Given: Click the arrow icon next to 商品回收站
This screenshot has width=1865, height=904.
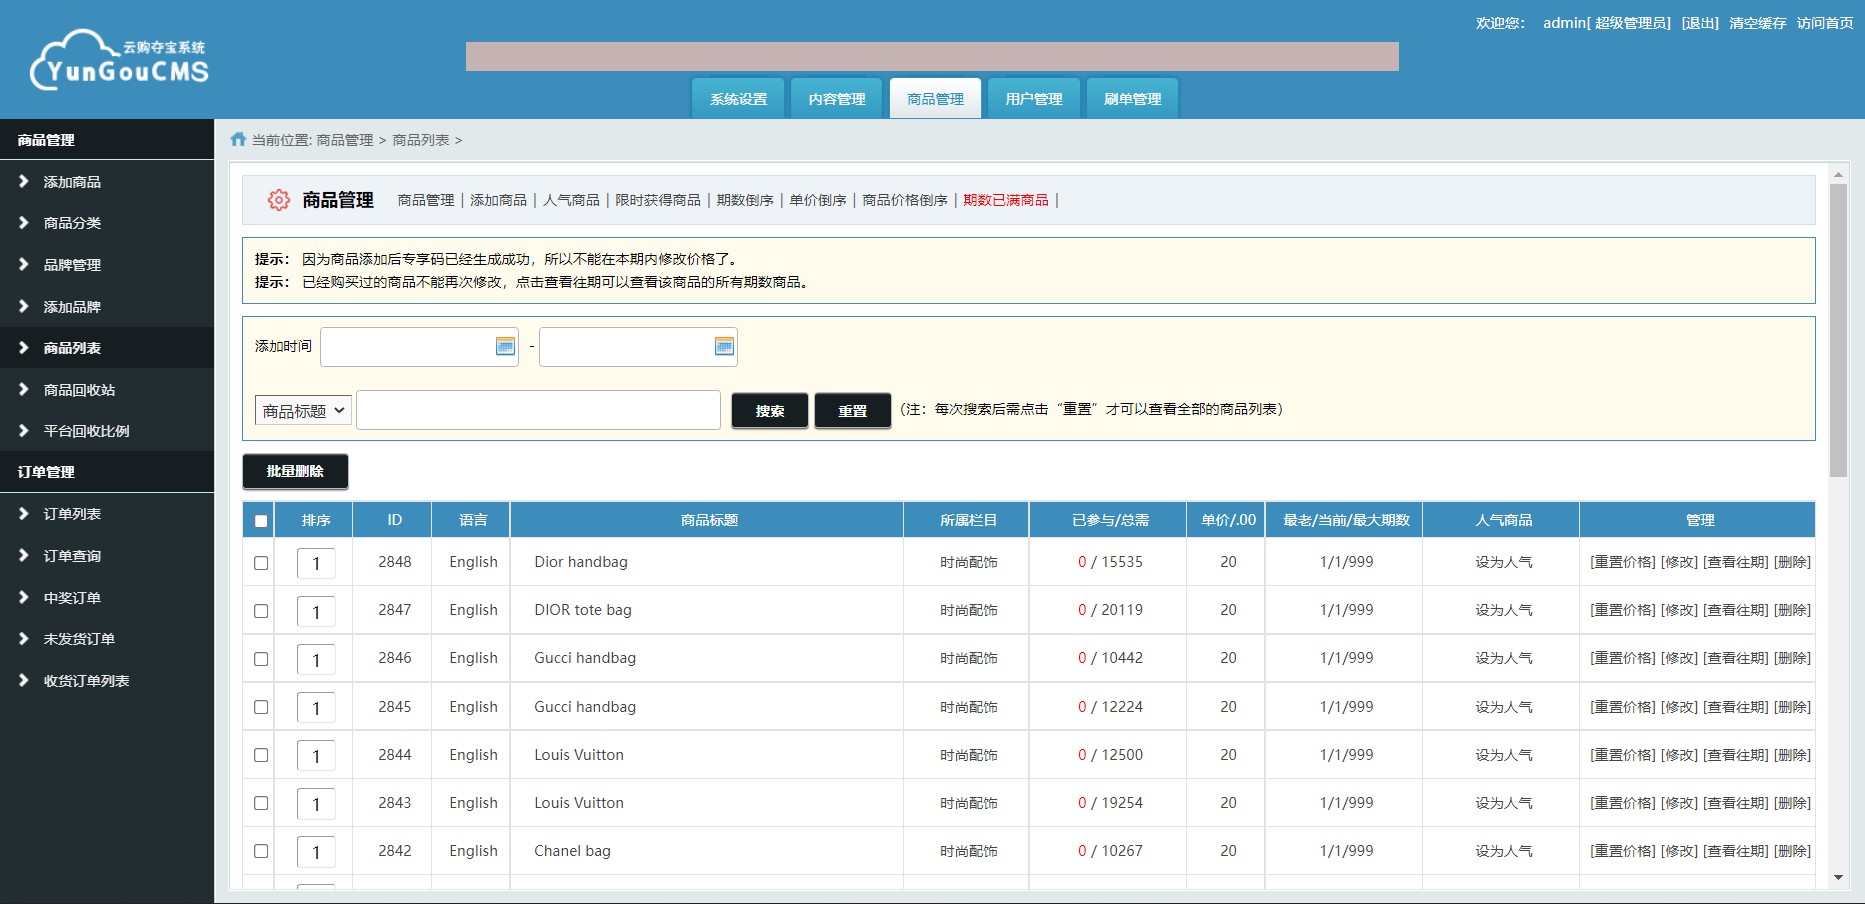Looking at the screenshot, I should tap(23, 389).
